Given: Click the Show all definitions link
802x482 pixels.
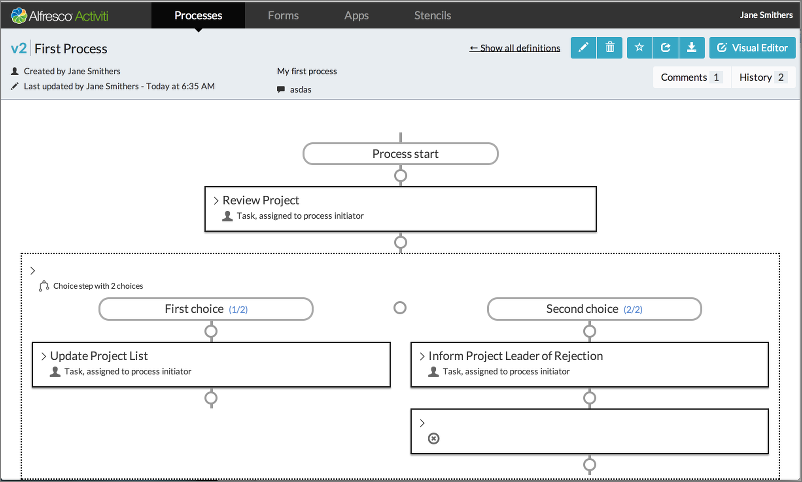Looking at the screenshot, I should (514, 48).
